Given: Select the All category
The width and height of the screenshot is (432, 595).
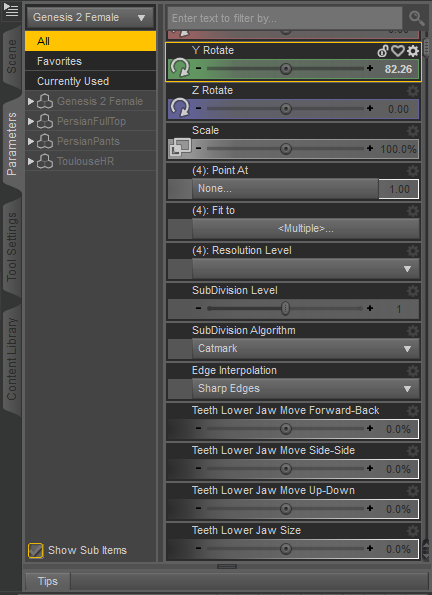Looking at the screenshot, I should pyautogui.click(x=90, y=41).
